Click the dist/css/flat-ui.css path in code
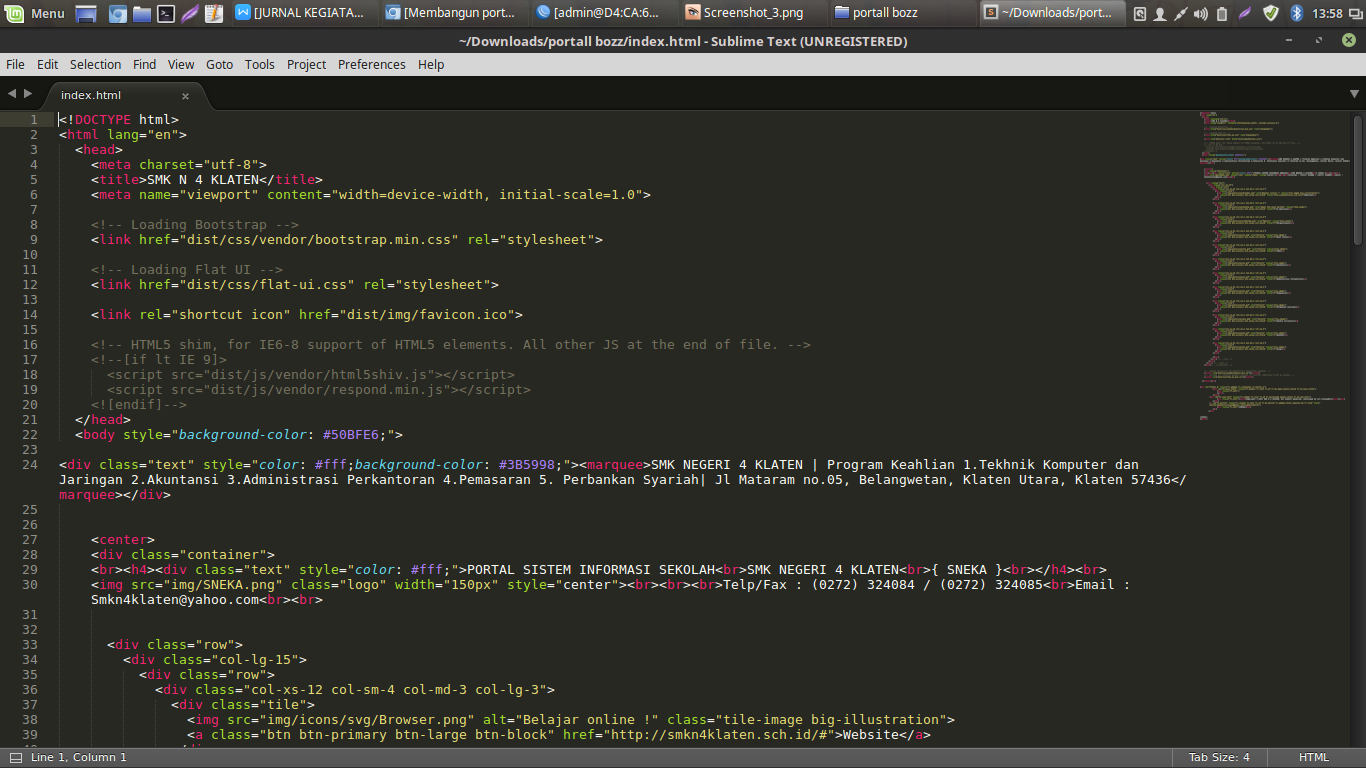 [x=267, y=285]
